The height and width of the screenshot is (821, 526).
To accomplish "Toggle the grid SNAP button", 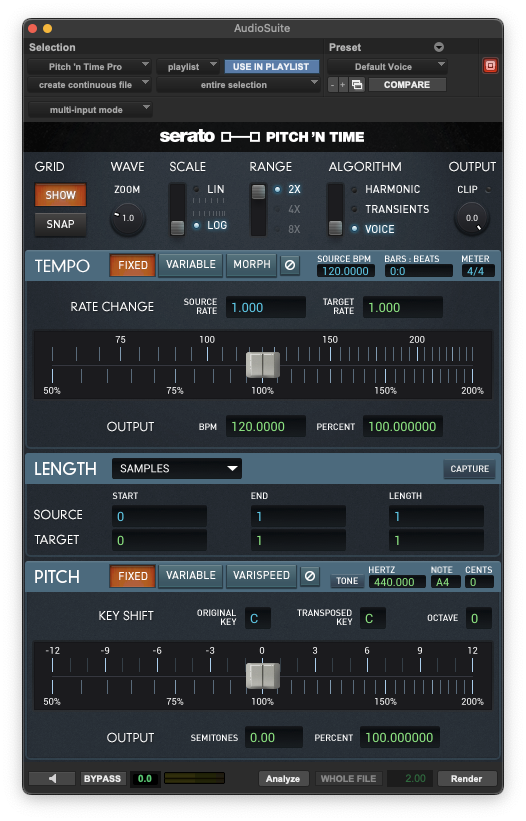I will point(60,224).
